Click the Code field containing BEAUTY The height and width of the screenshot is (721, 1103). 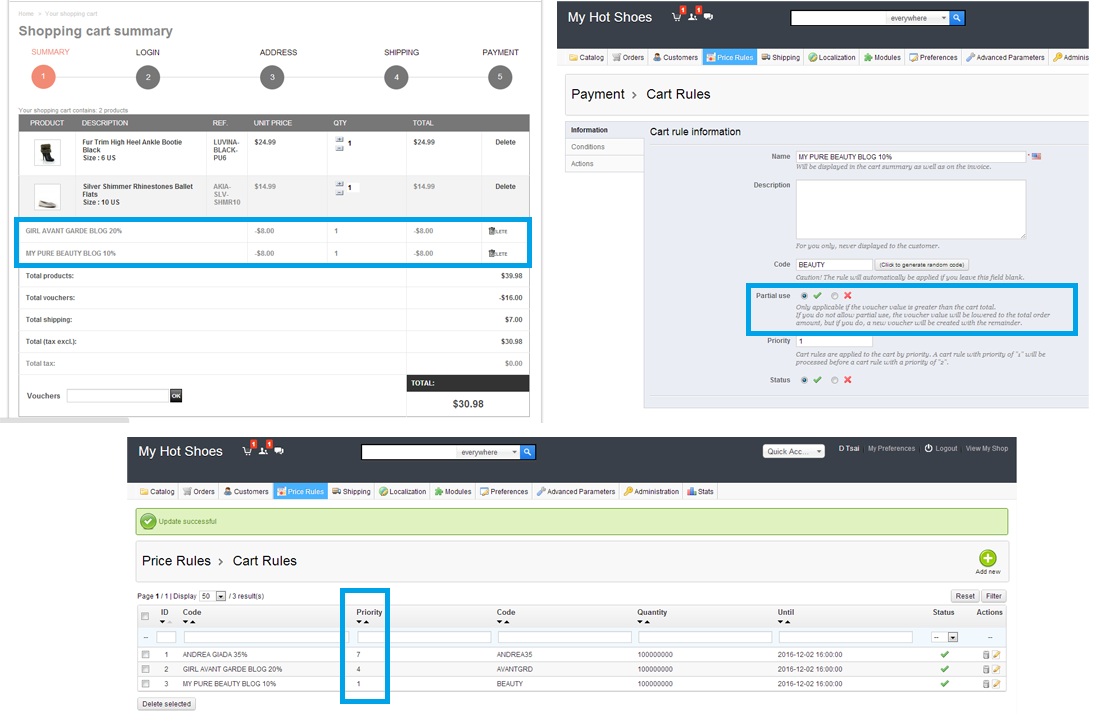(x=834, y=265)
